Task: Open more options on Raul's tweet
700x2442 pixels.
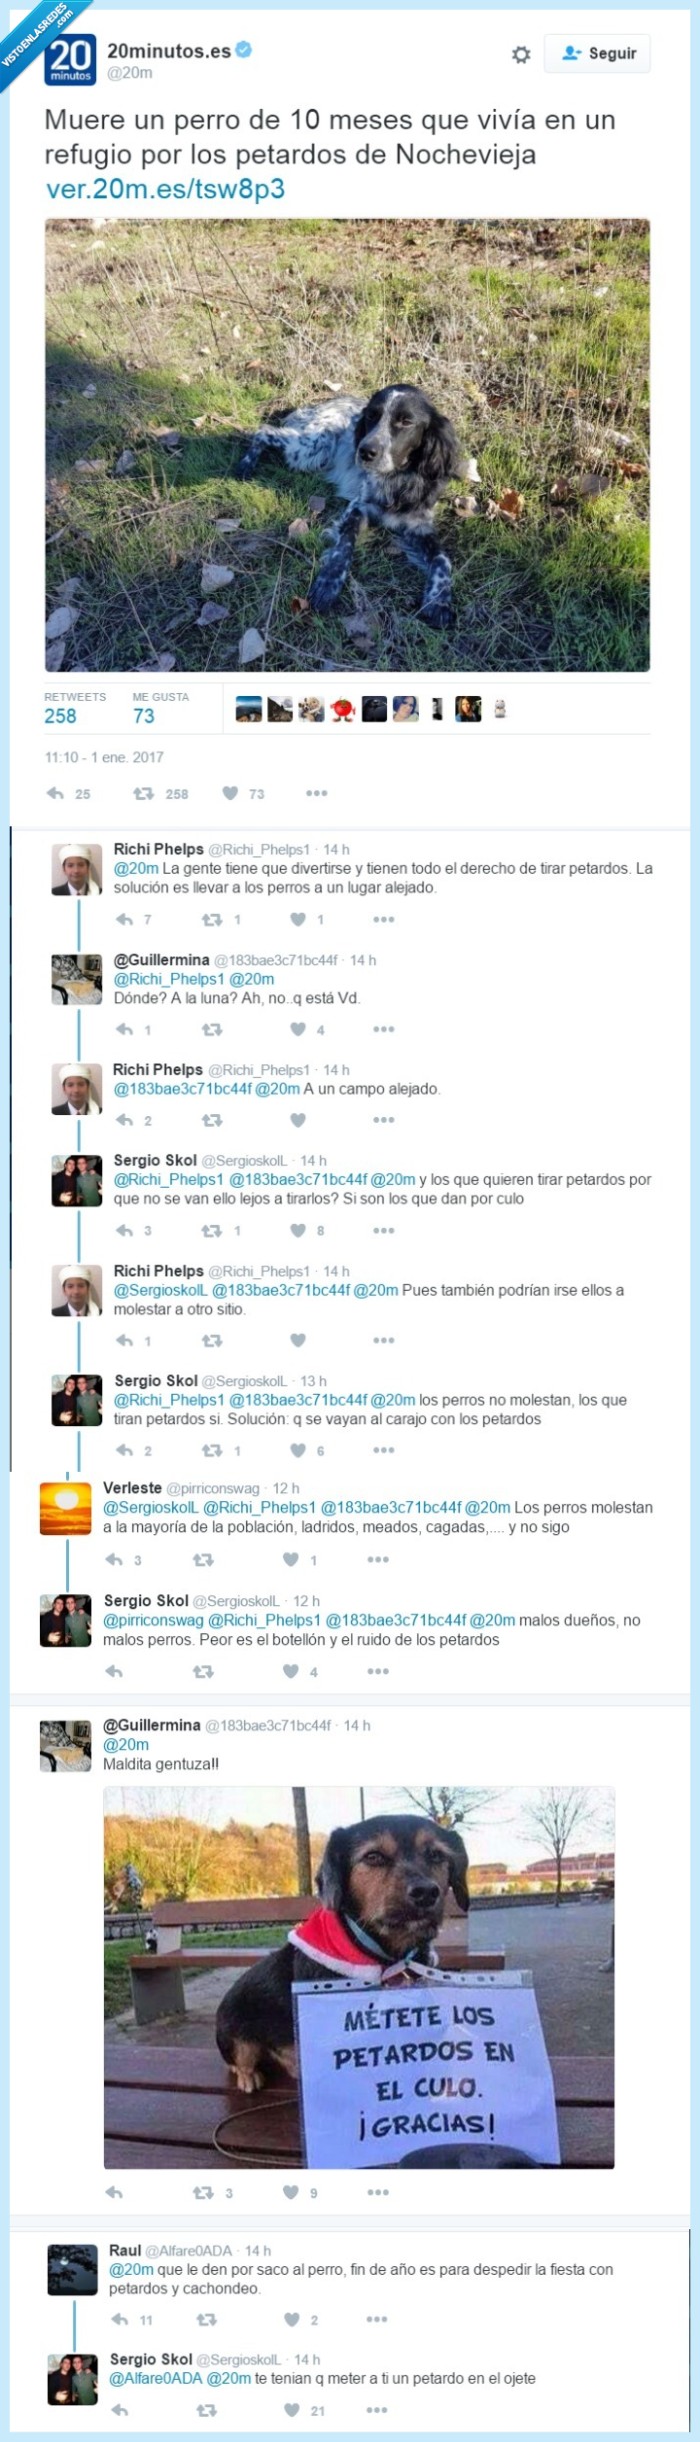Action: tap(377, 2319)
